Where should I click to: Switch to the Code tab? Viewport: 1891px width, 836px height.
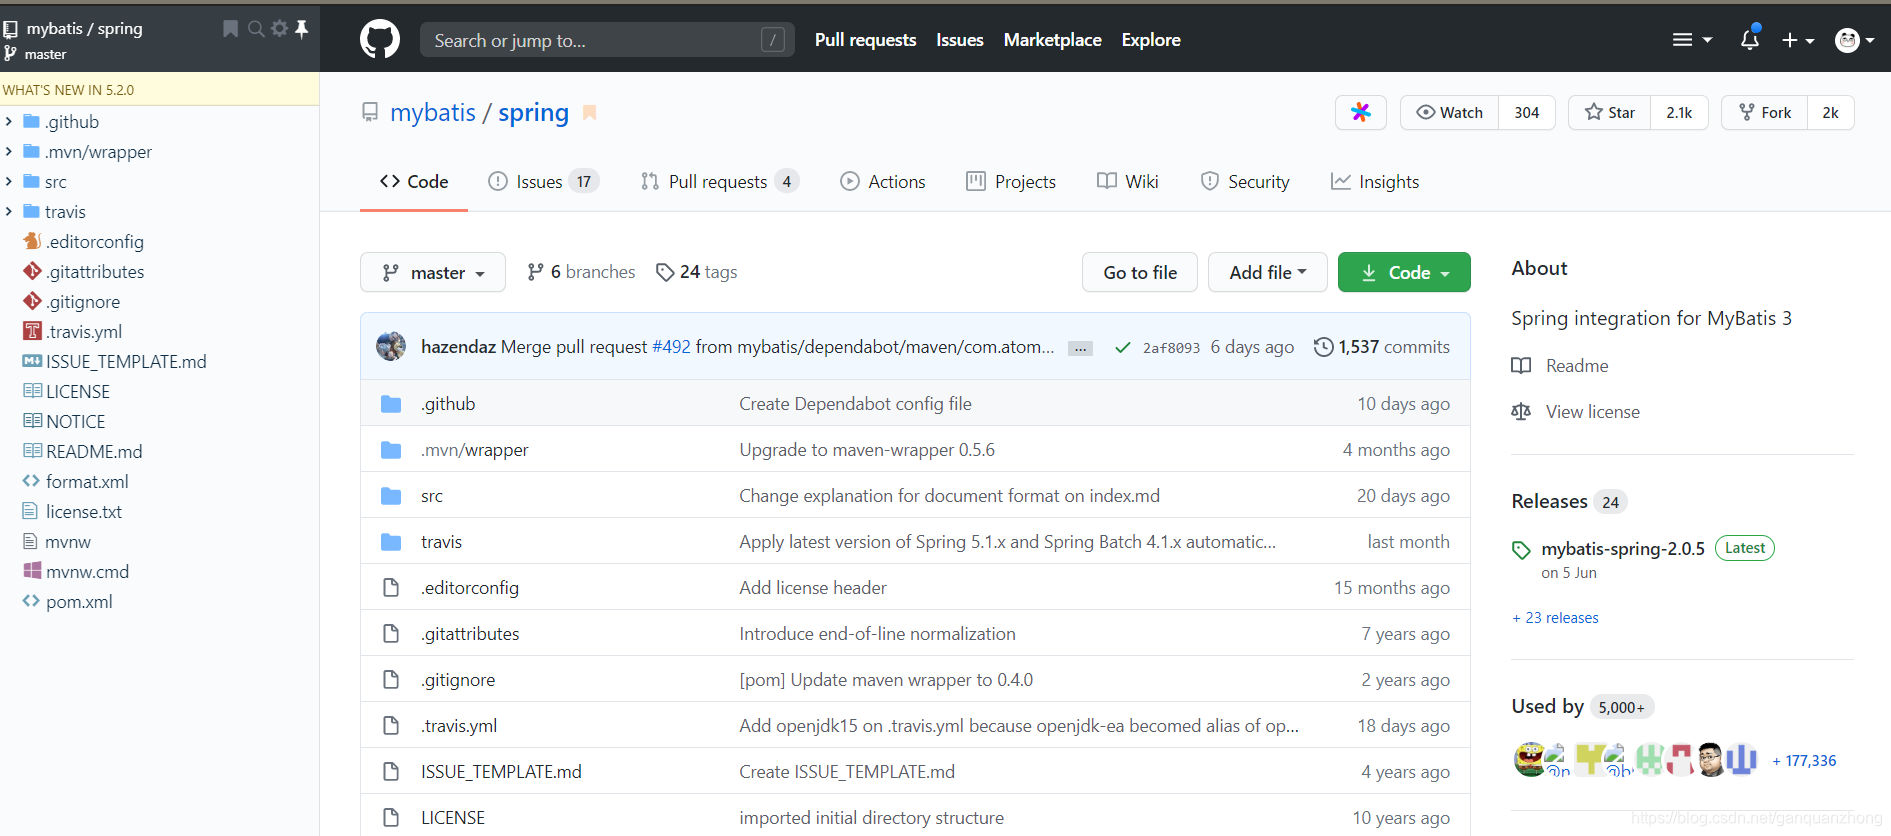coord(414,182)
